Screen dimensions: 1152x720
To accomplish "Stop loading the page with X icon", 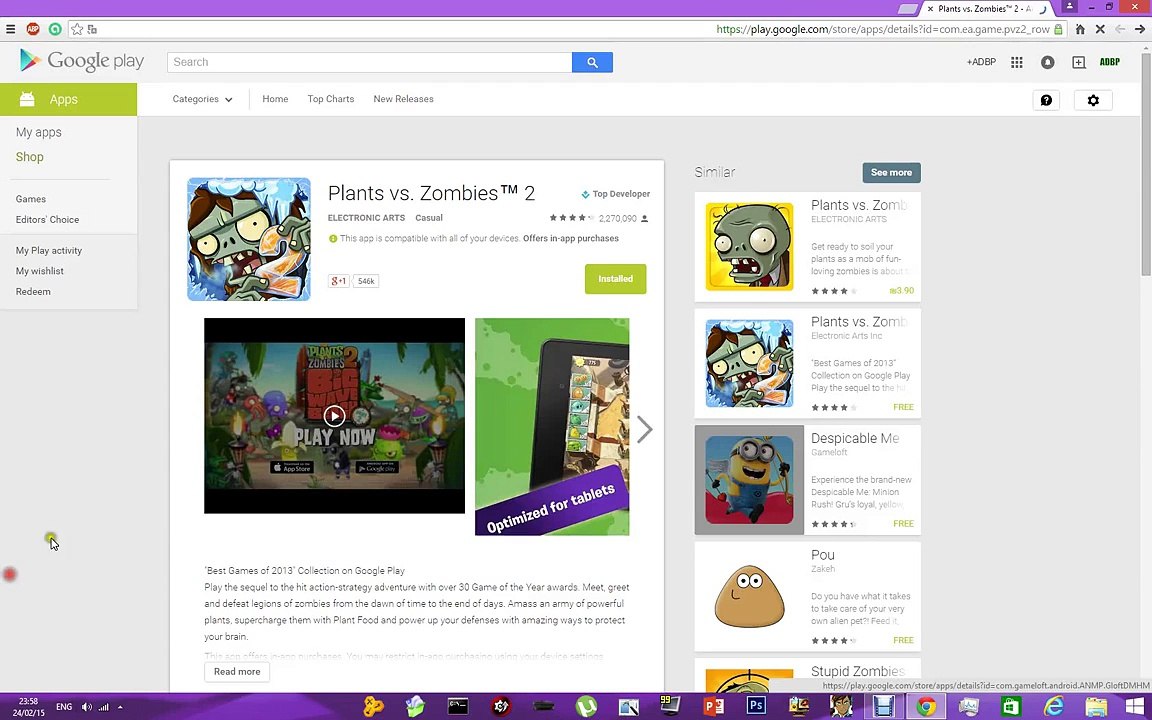I will pyautogui.click(x=1100, y=29).
